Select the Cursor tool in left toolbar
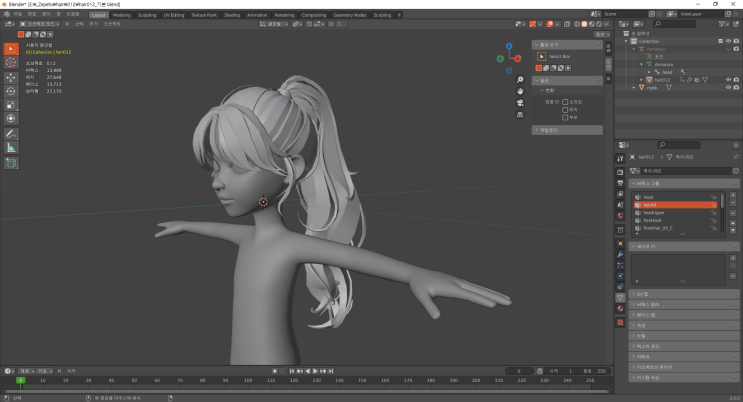This screenshot has width=743, height=402. click(x=11, y=62)
